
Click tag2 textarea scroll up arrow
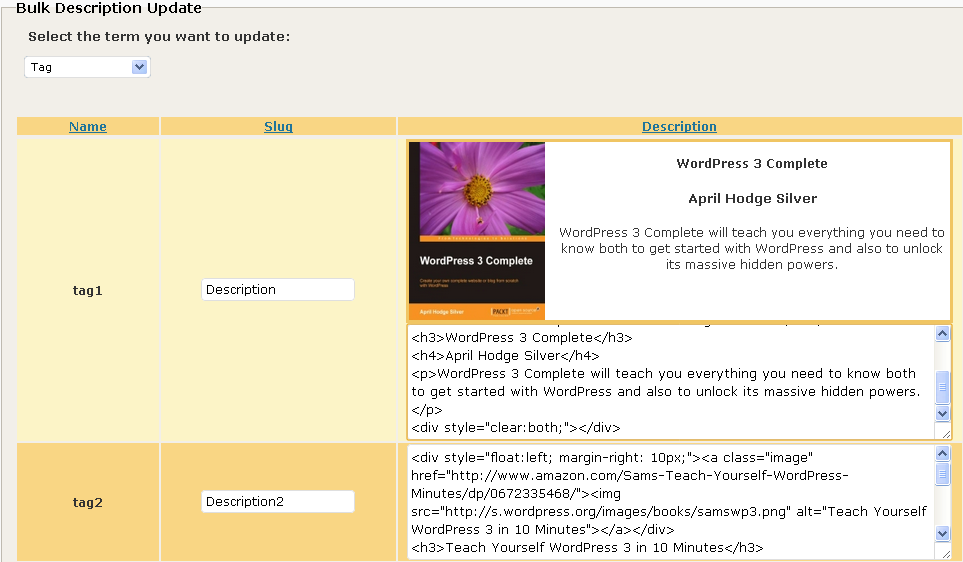(943, 454)
